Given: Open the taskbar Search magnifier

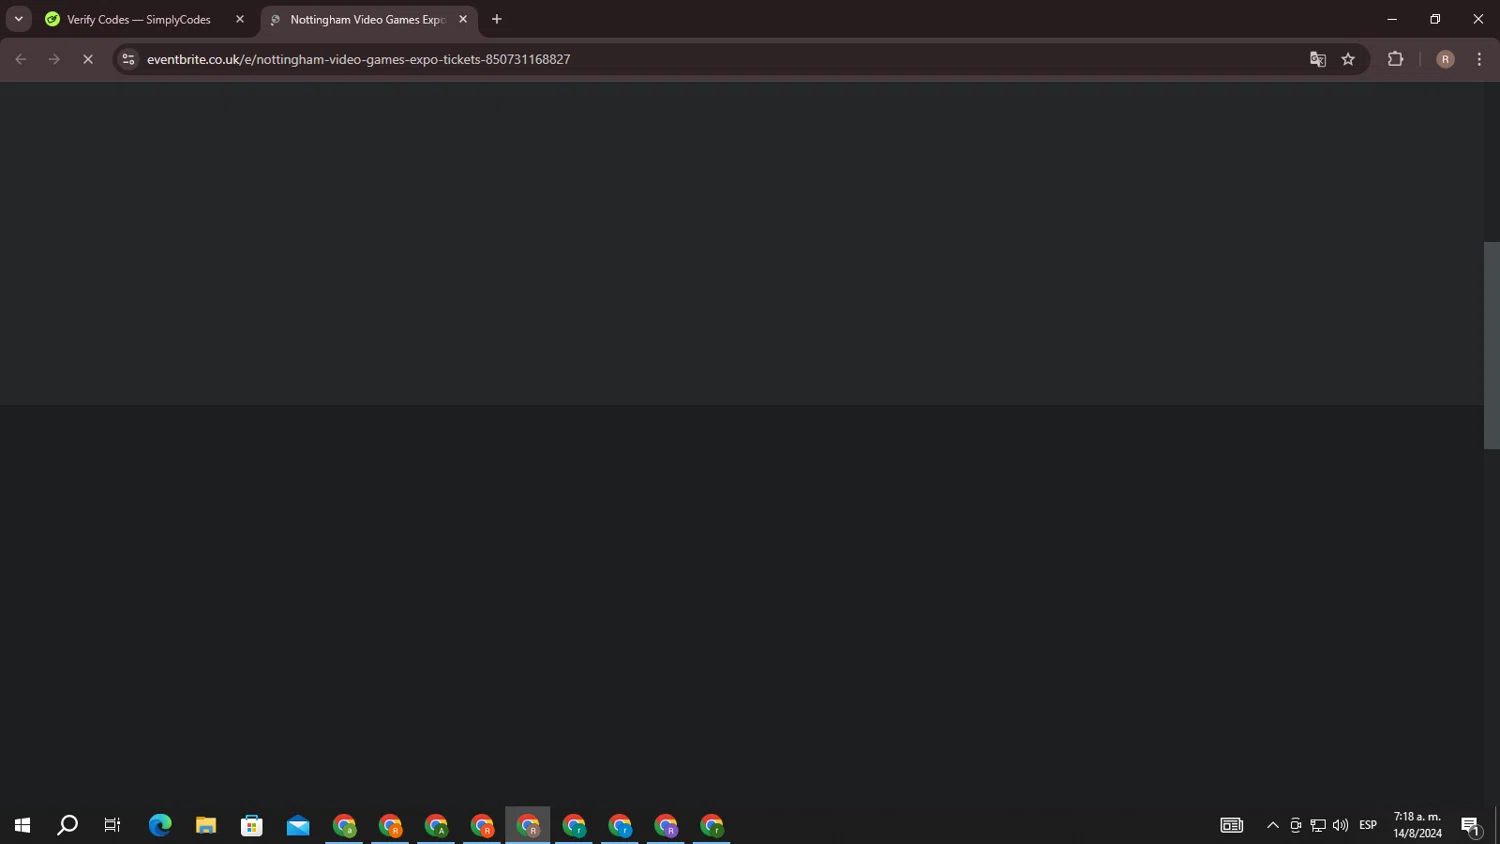Looking at the screenshot, I should point(67,825).
